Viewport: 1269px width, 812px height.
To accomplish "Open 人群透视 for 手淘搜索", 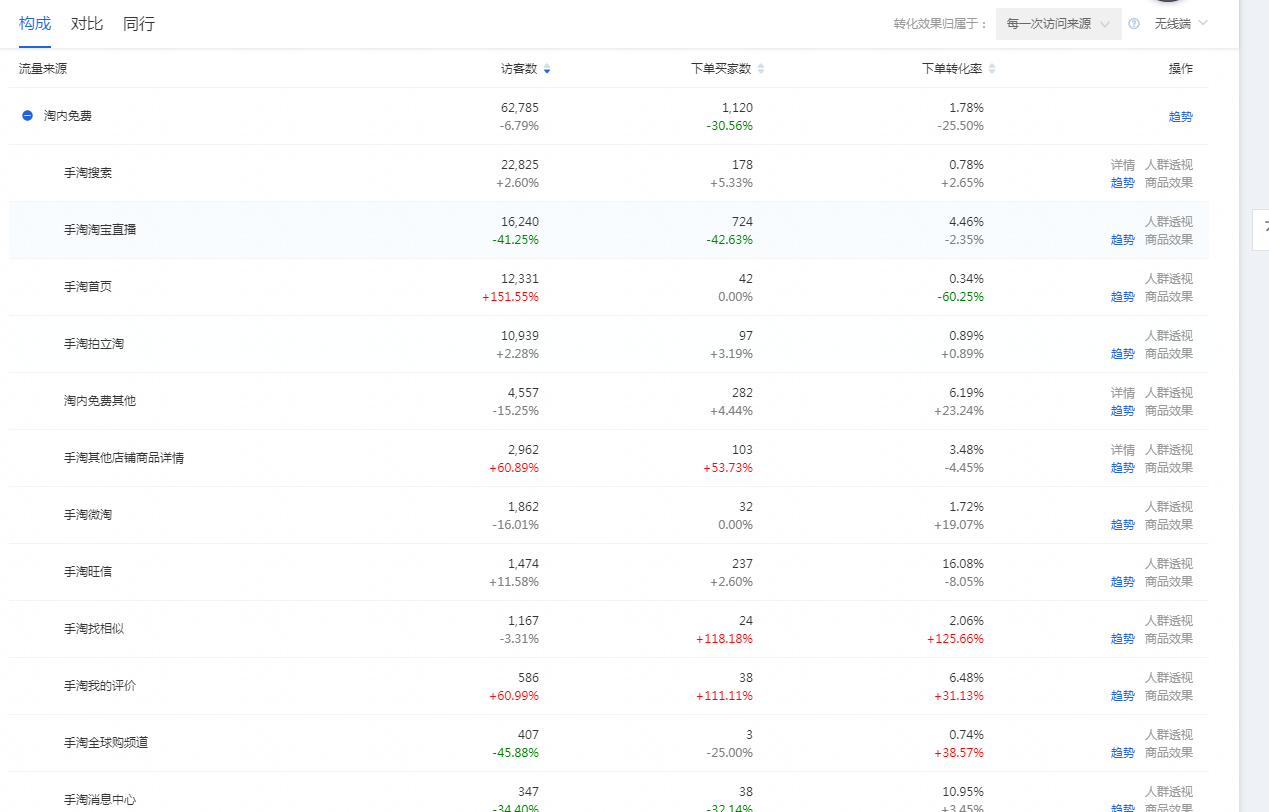I will 1169,164.
